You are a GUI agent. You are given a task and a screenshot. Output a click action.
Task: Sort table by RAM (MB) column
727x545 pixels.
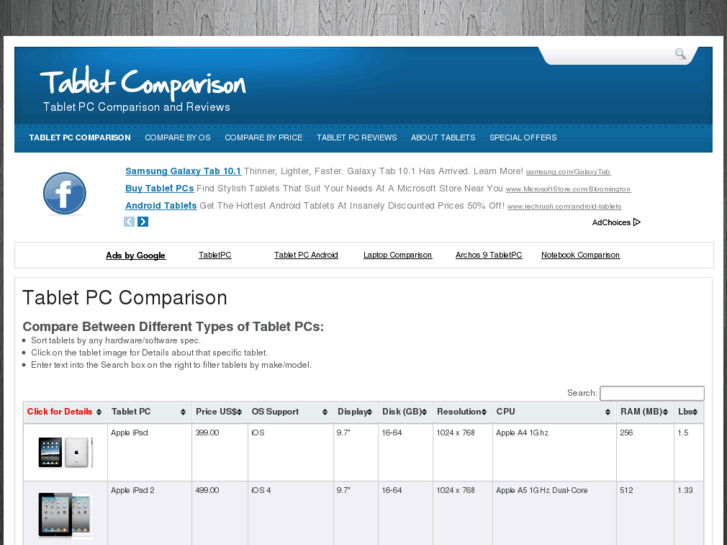pos(645,412)
